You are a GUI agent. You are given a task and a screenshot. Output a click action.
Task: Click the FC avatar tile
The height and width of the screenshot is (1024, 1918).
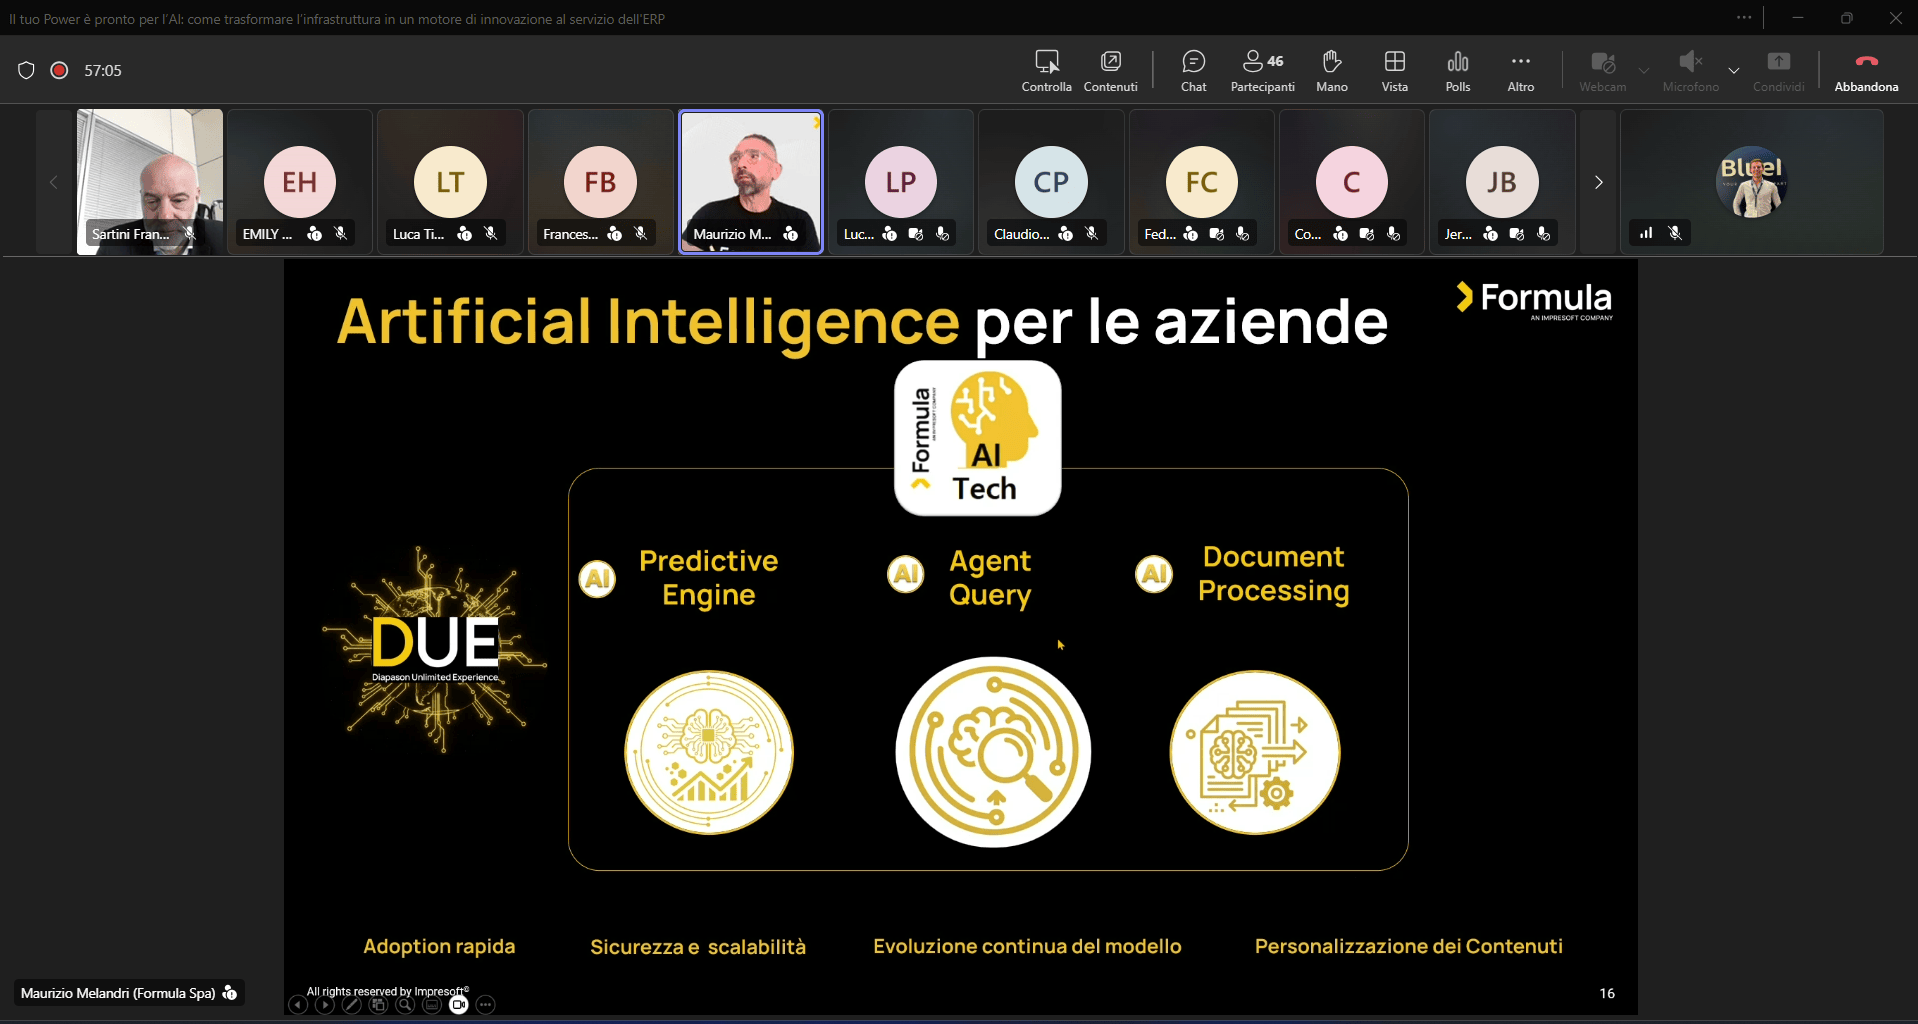point(1202,182)
